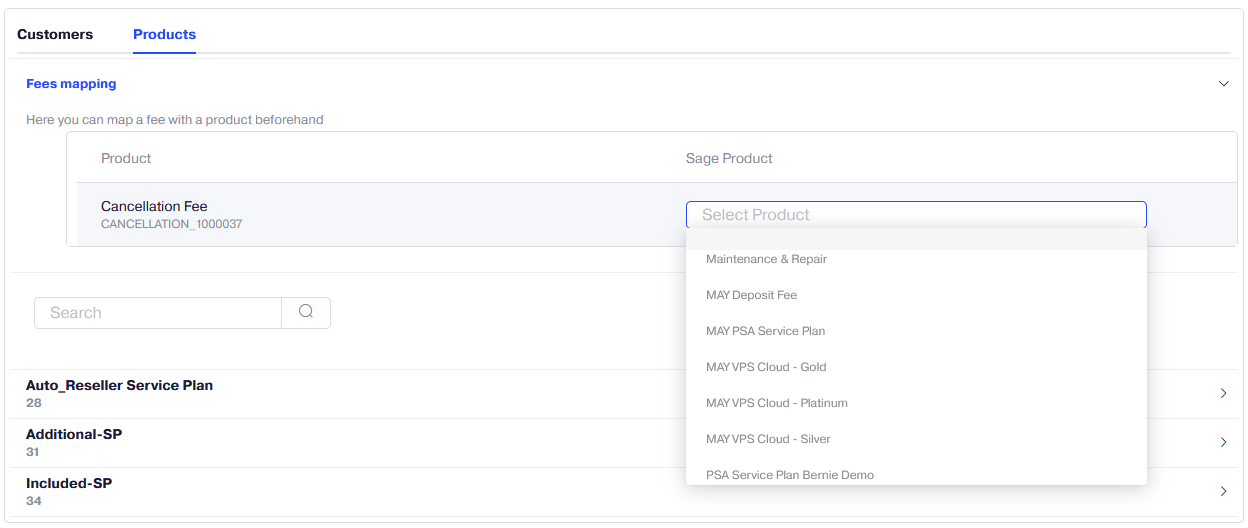Expand the Included-SP row arrow
This screenshot has width=1248, height=528.
point(1223,491)
